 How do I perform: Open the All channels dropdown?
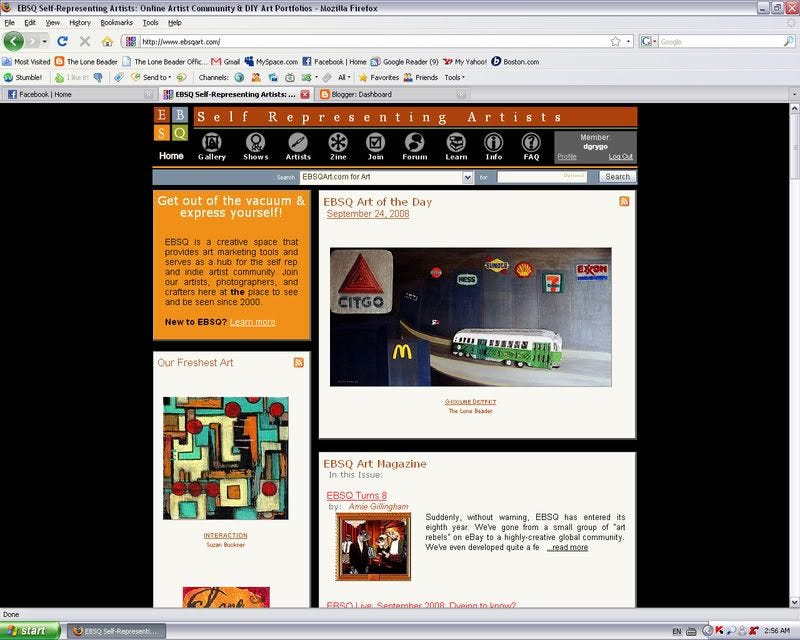coord(344,78)
